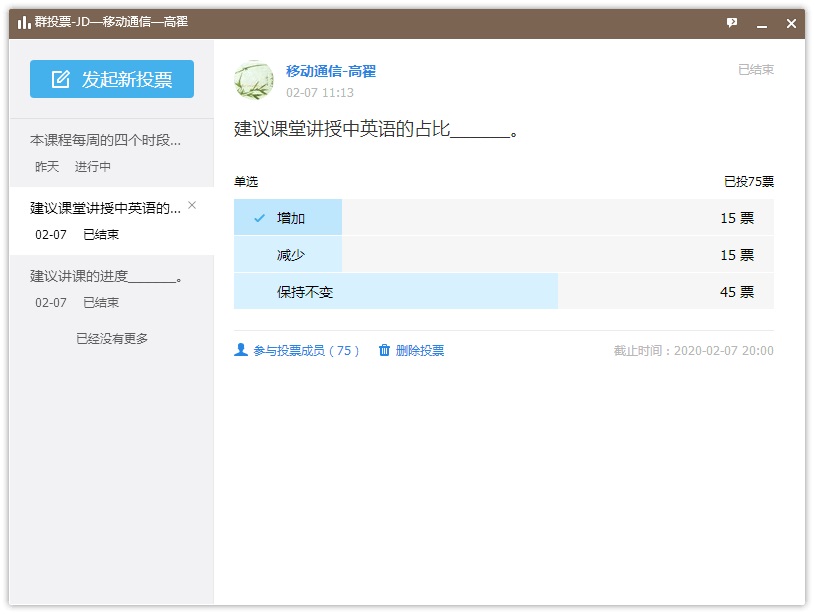Close the group vote window

pos(791,23)
